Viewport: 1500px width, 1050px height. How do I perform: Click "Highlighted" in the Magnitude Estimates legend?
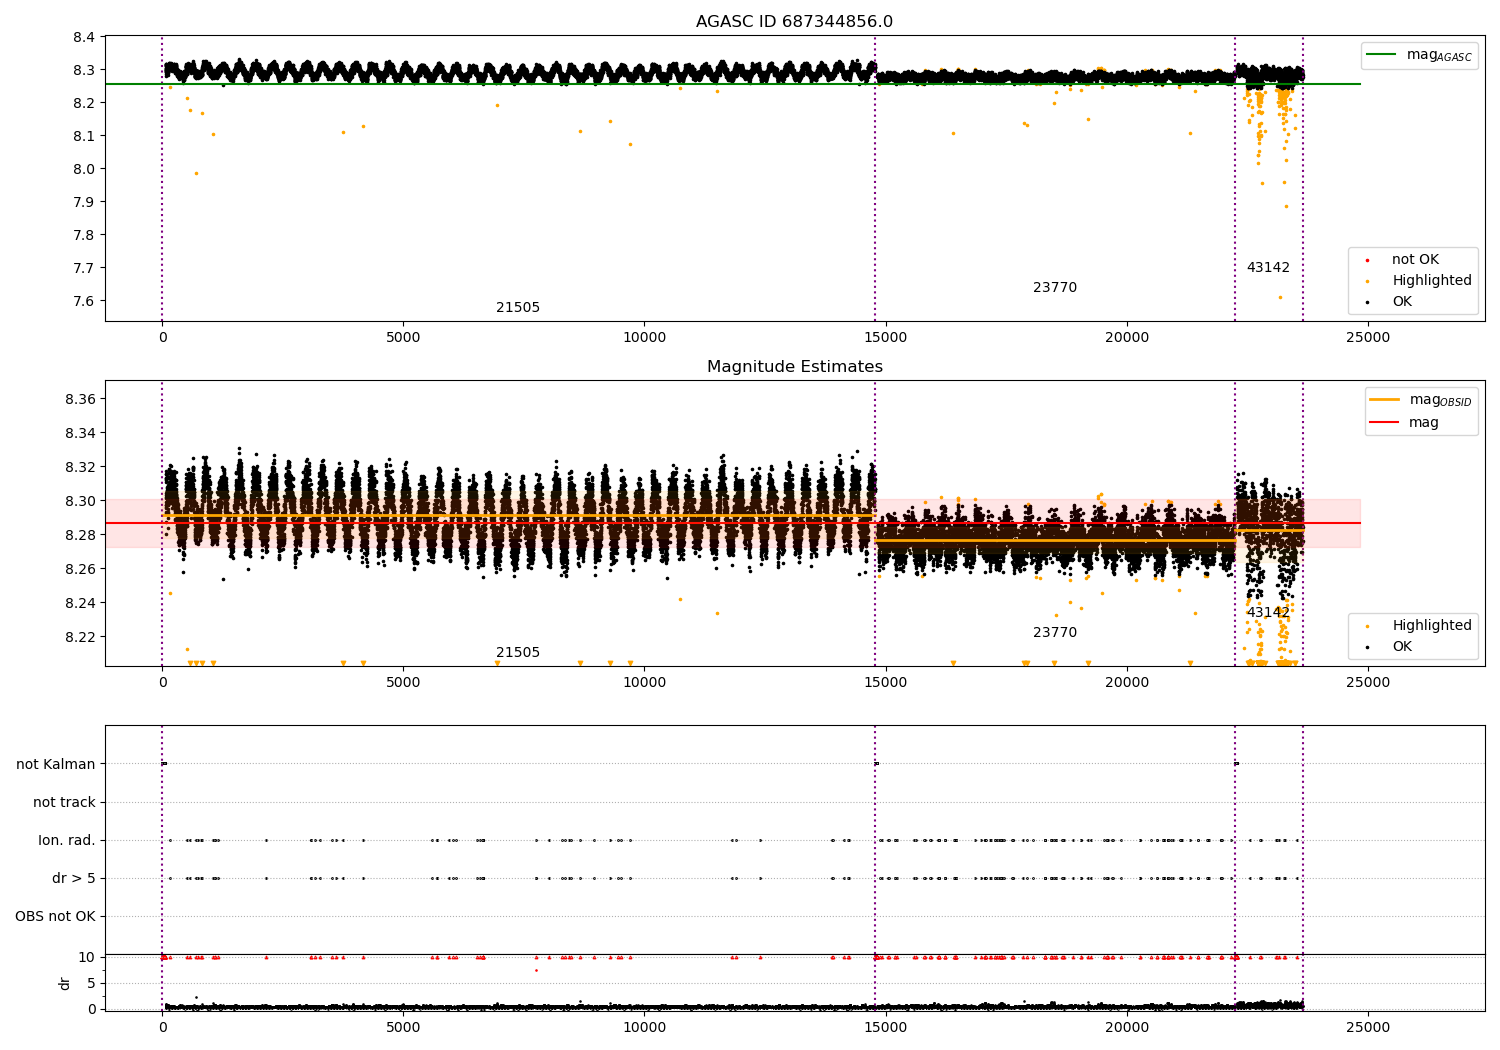(x=1432, y=626)
